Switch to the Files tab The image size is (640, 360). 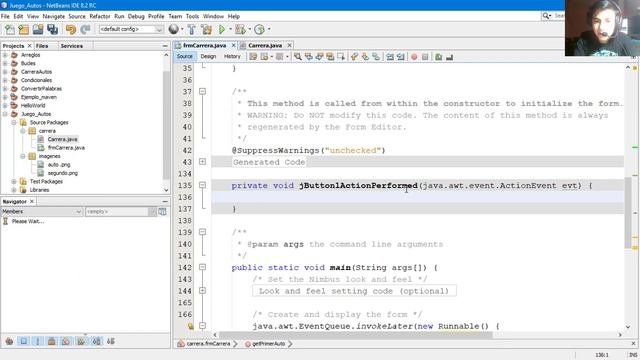pos(42,46)
